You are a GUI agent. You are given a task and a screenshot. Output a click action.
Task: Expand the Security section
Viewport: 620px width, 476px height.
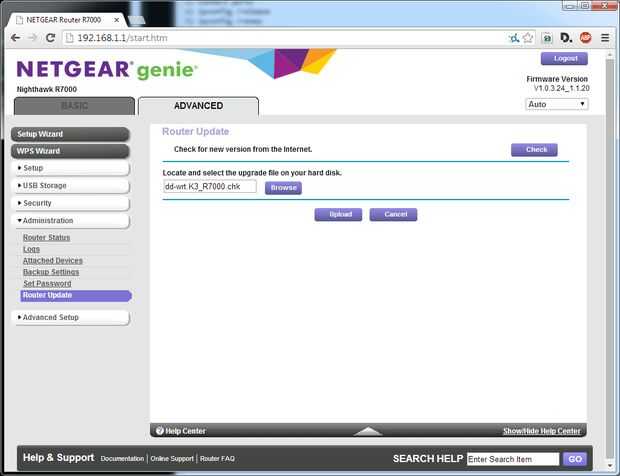point(71,203)
